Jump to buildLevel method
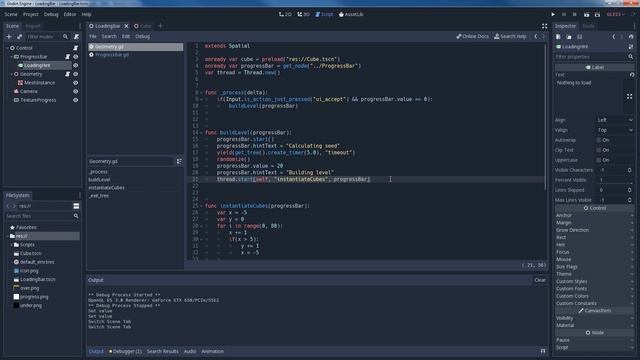 (99, 180)
